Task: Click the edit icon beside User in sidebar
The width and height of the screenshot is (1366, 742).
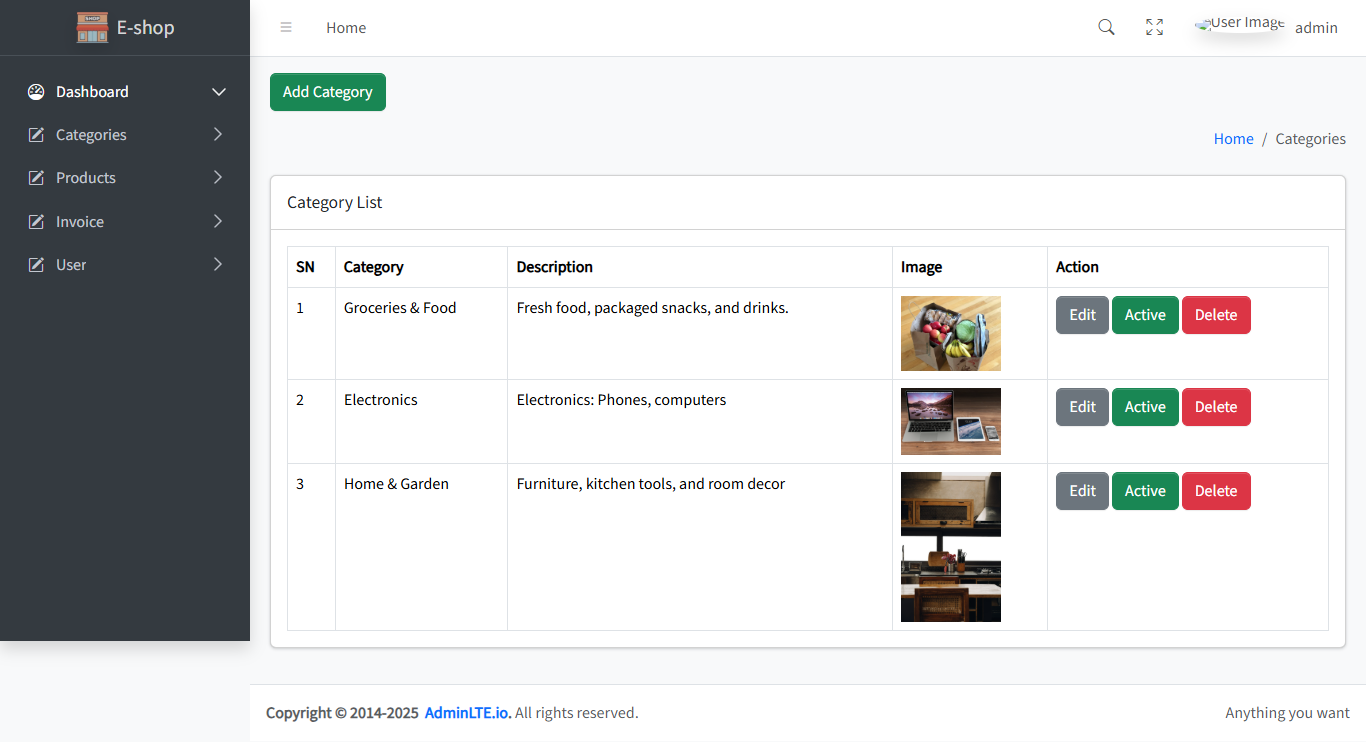Action: click(x=36, y=265)
